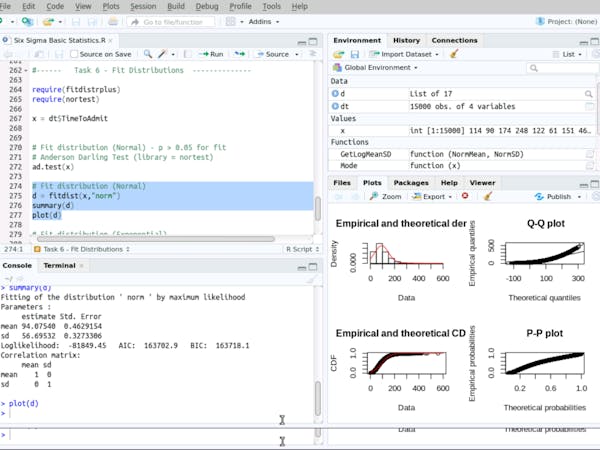Image resolution: width=600 pixels, height=450 pixels.
Task: Click the project cube icon
Action: pos(540,21)
